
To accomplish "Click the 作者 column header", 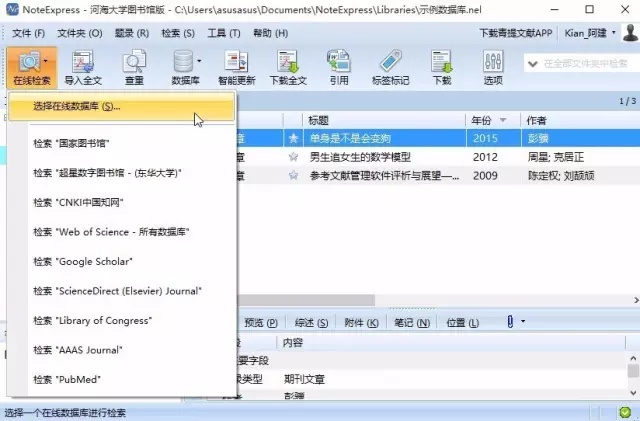I will (x=580, y=120).
